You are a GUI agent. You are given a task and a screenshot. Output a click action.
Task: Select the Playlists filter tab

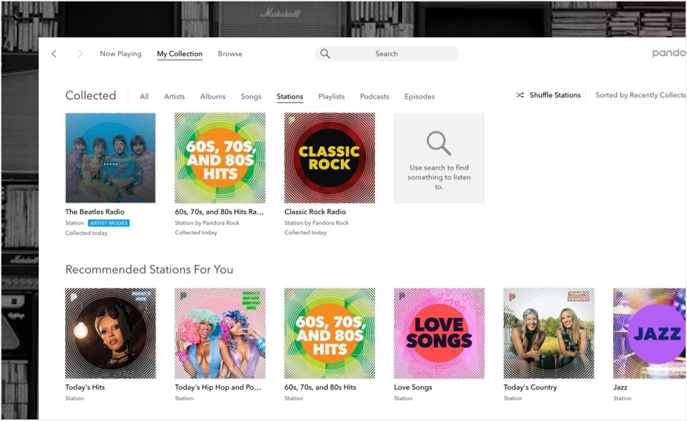(x=331, y=97)
